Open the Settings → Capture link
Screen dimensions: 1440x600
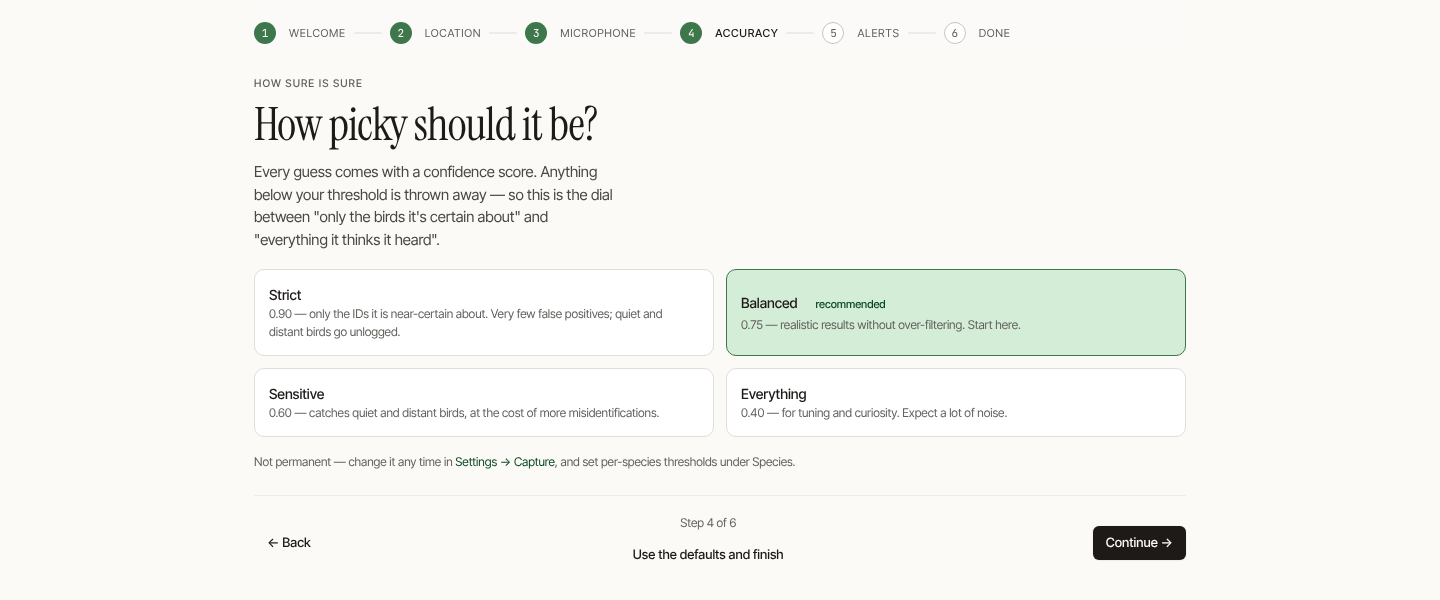(x=505, y=462)
